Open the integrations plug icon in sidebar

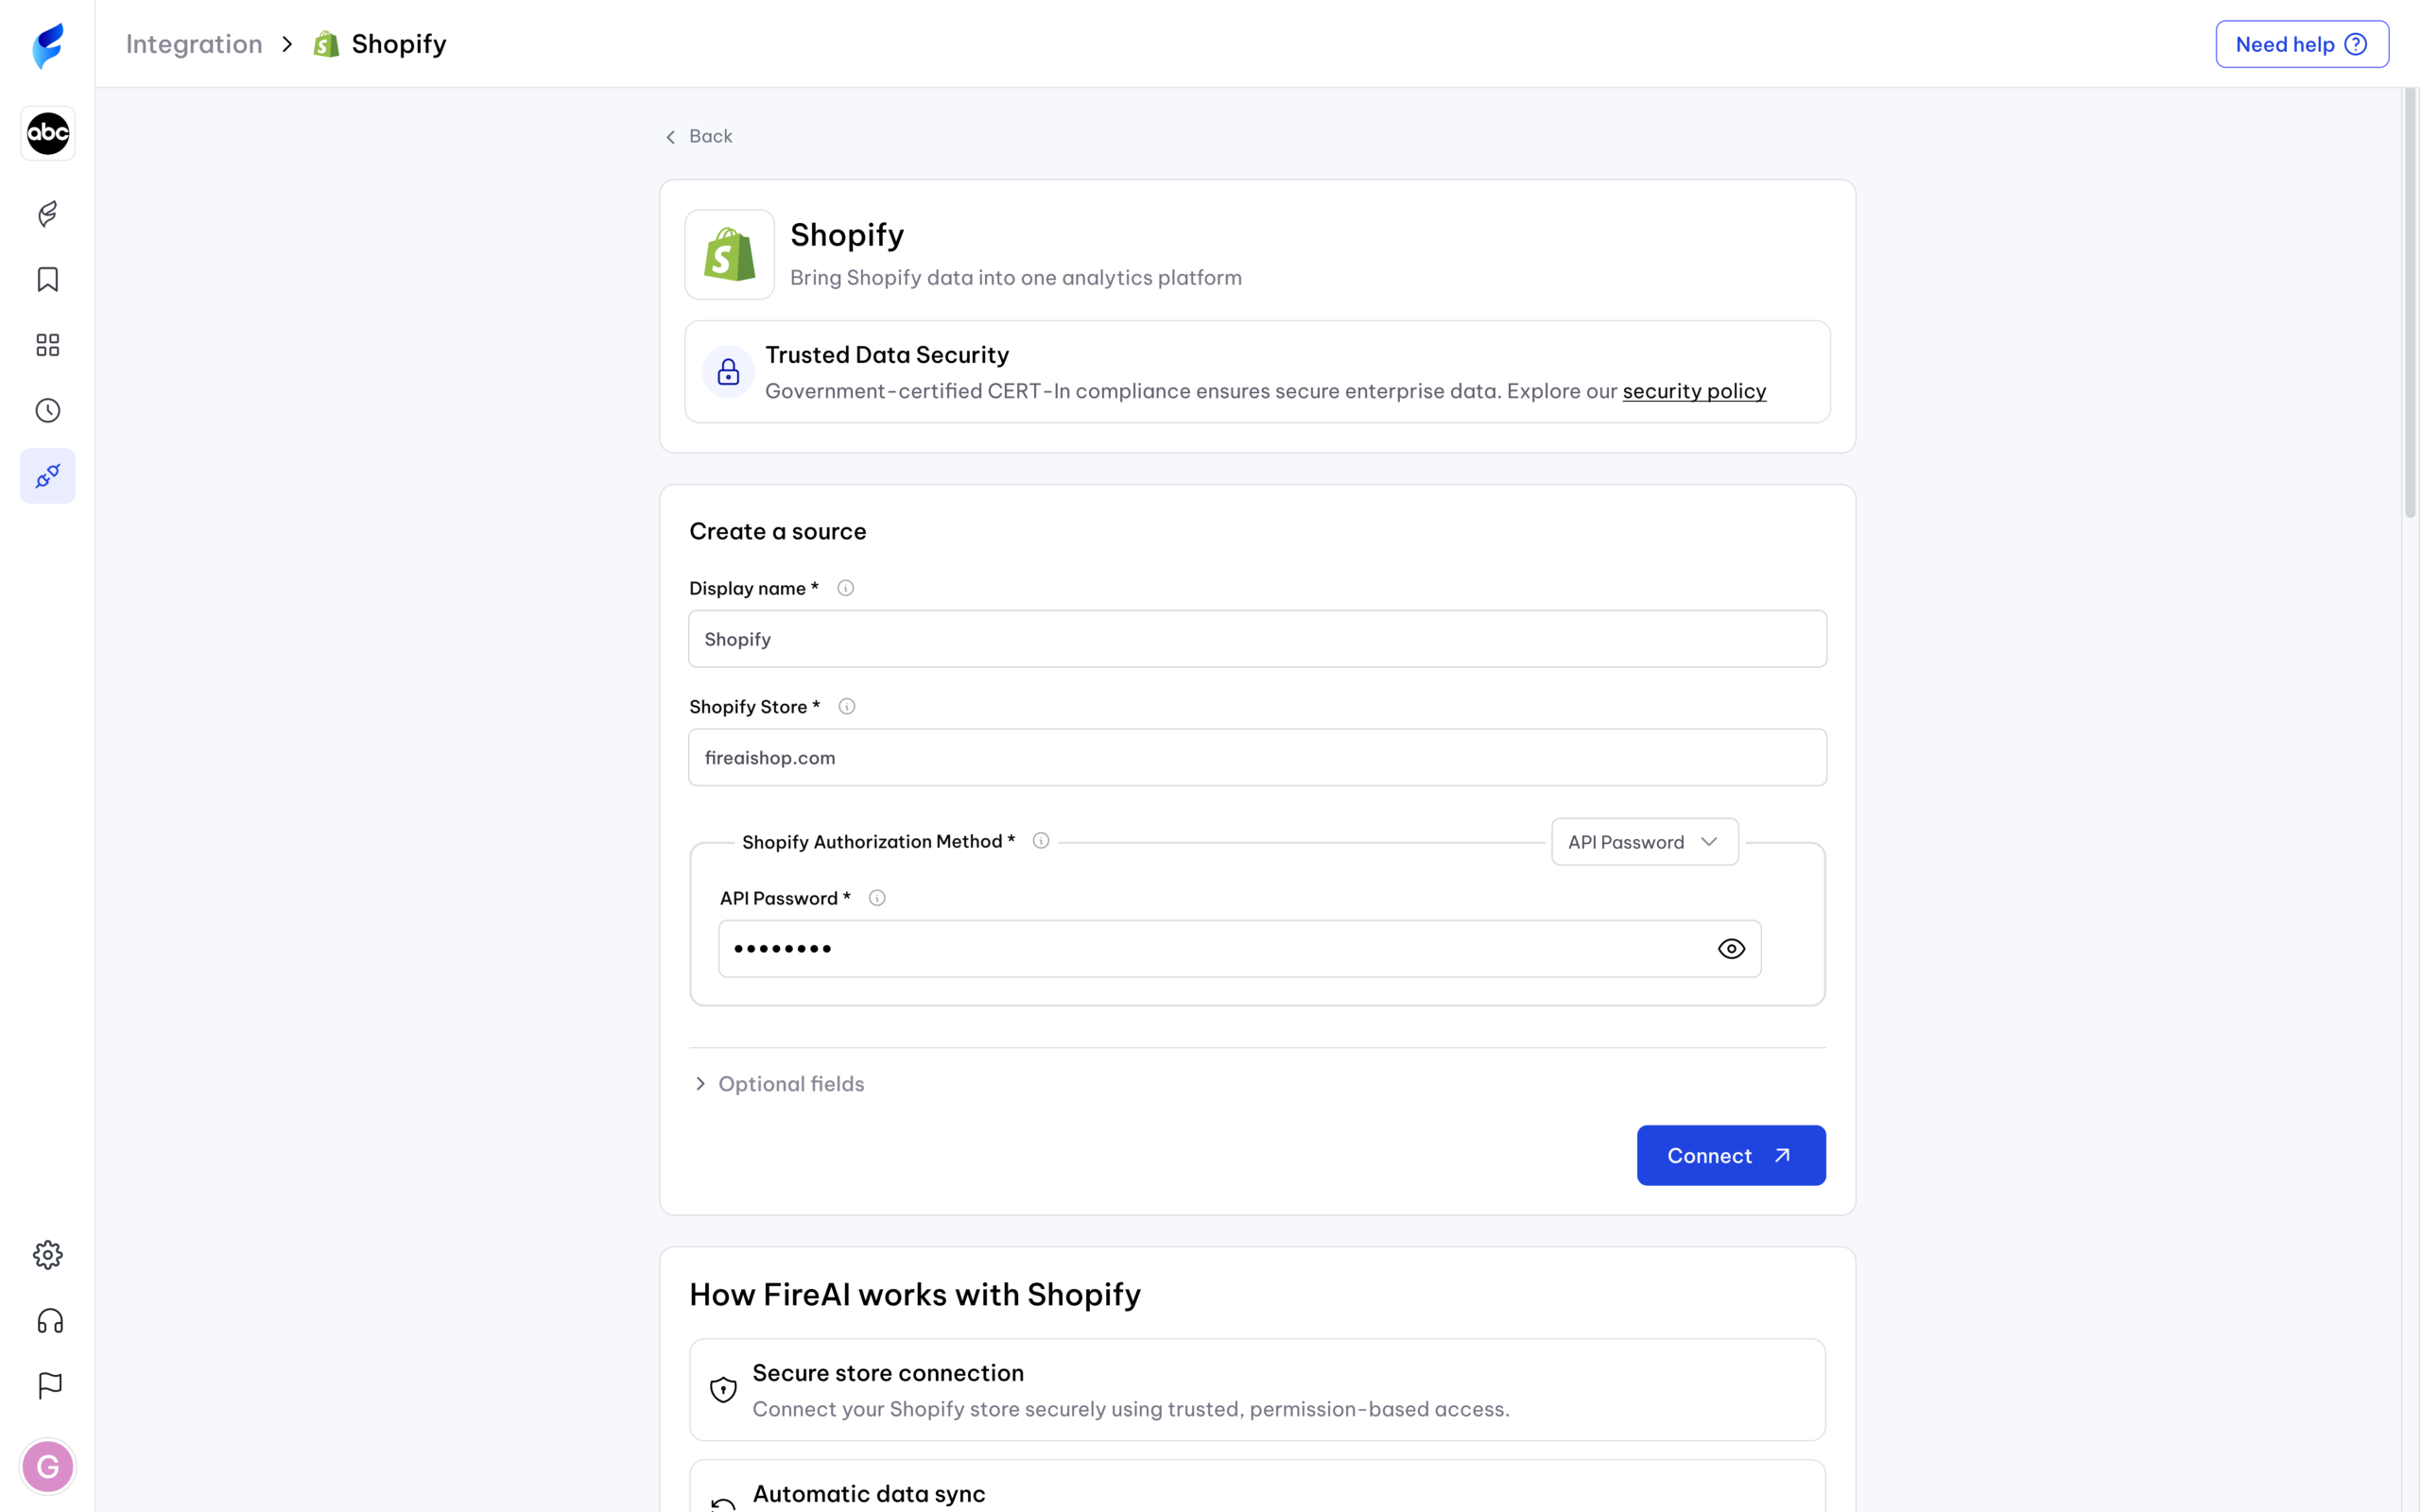tap(47, 476)
